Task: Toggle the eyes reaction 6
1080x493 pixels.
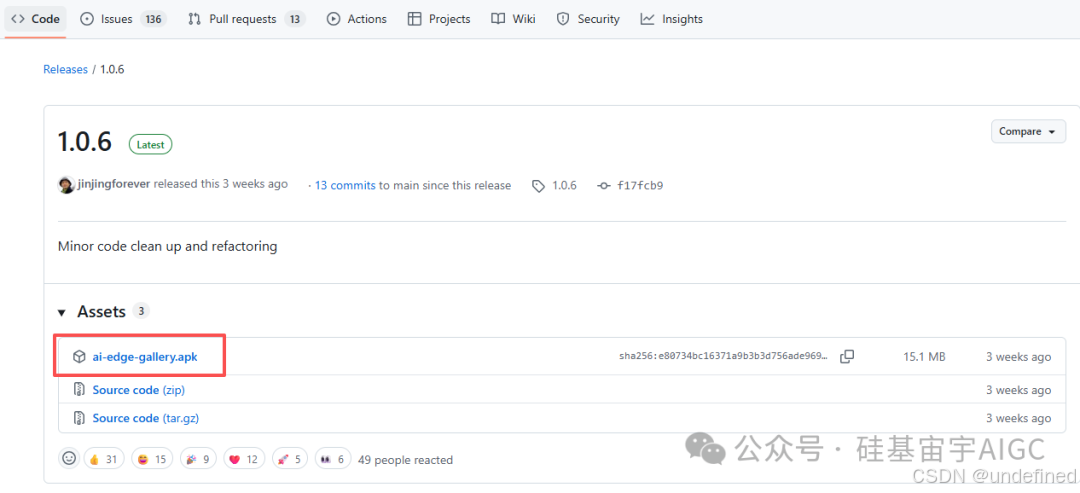Action: (333, 459)
